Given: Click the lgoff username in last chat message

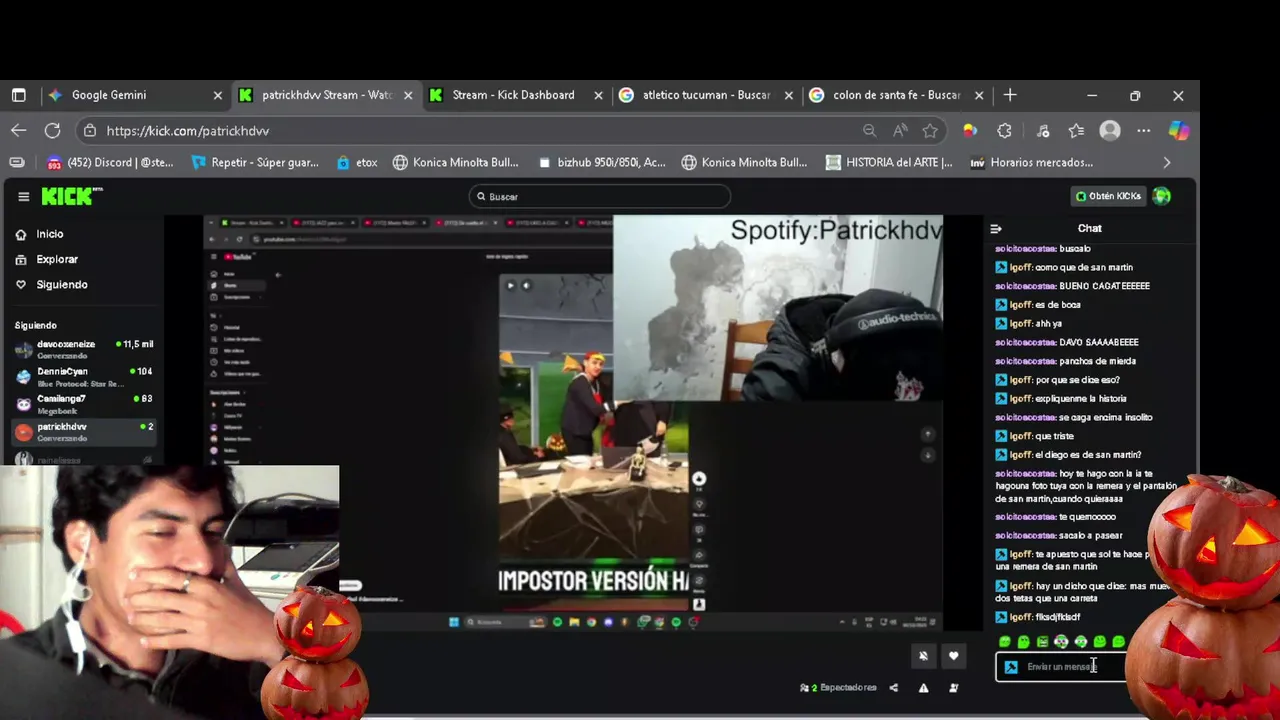Looking at the screenshot, I should [x=1020, y=617].
